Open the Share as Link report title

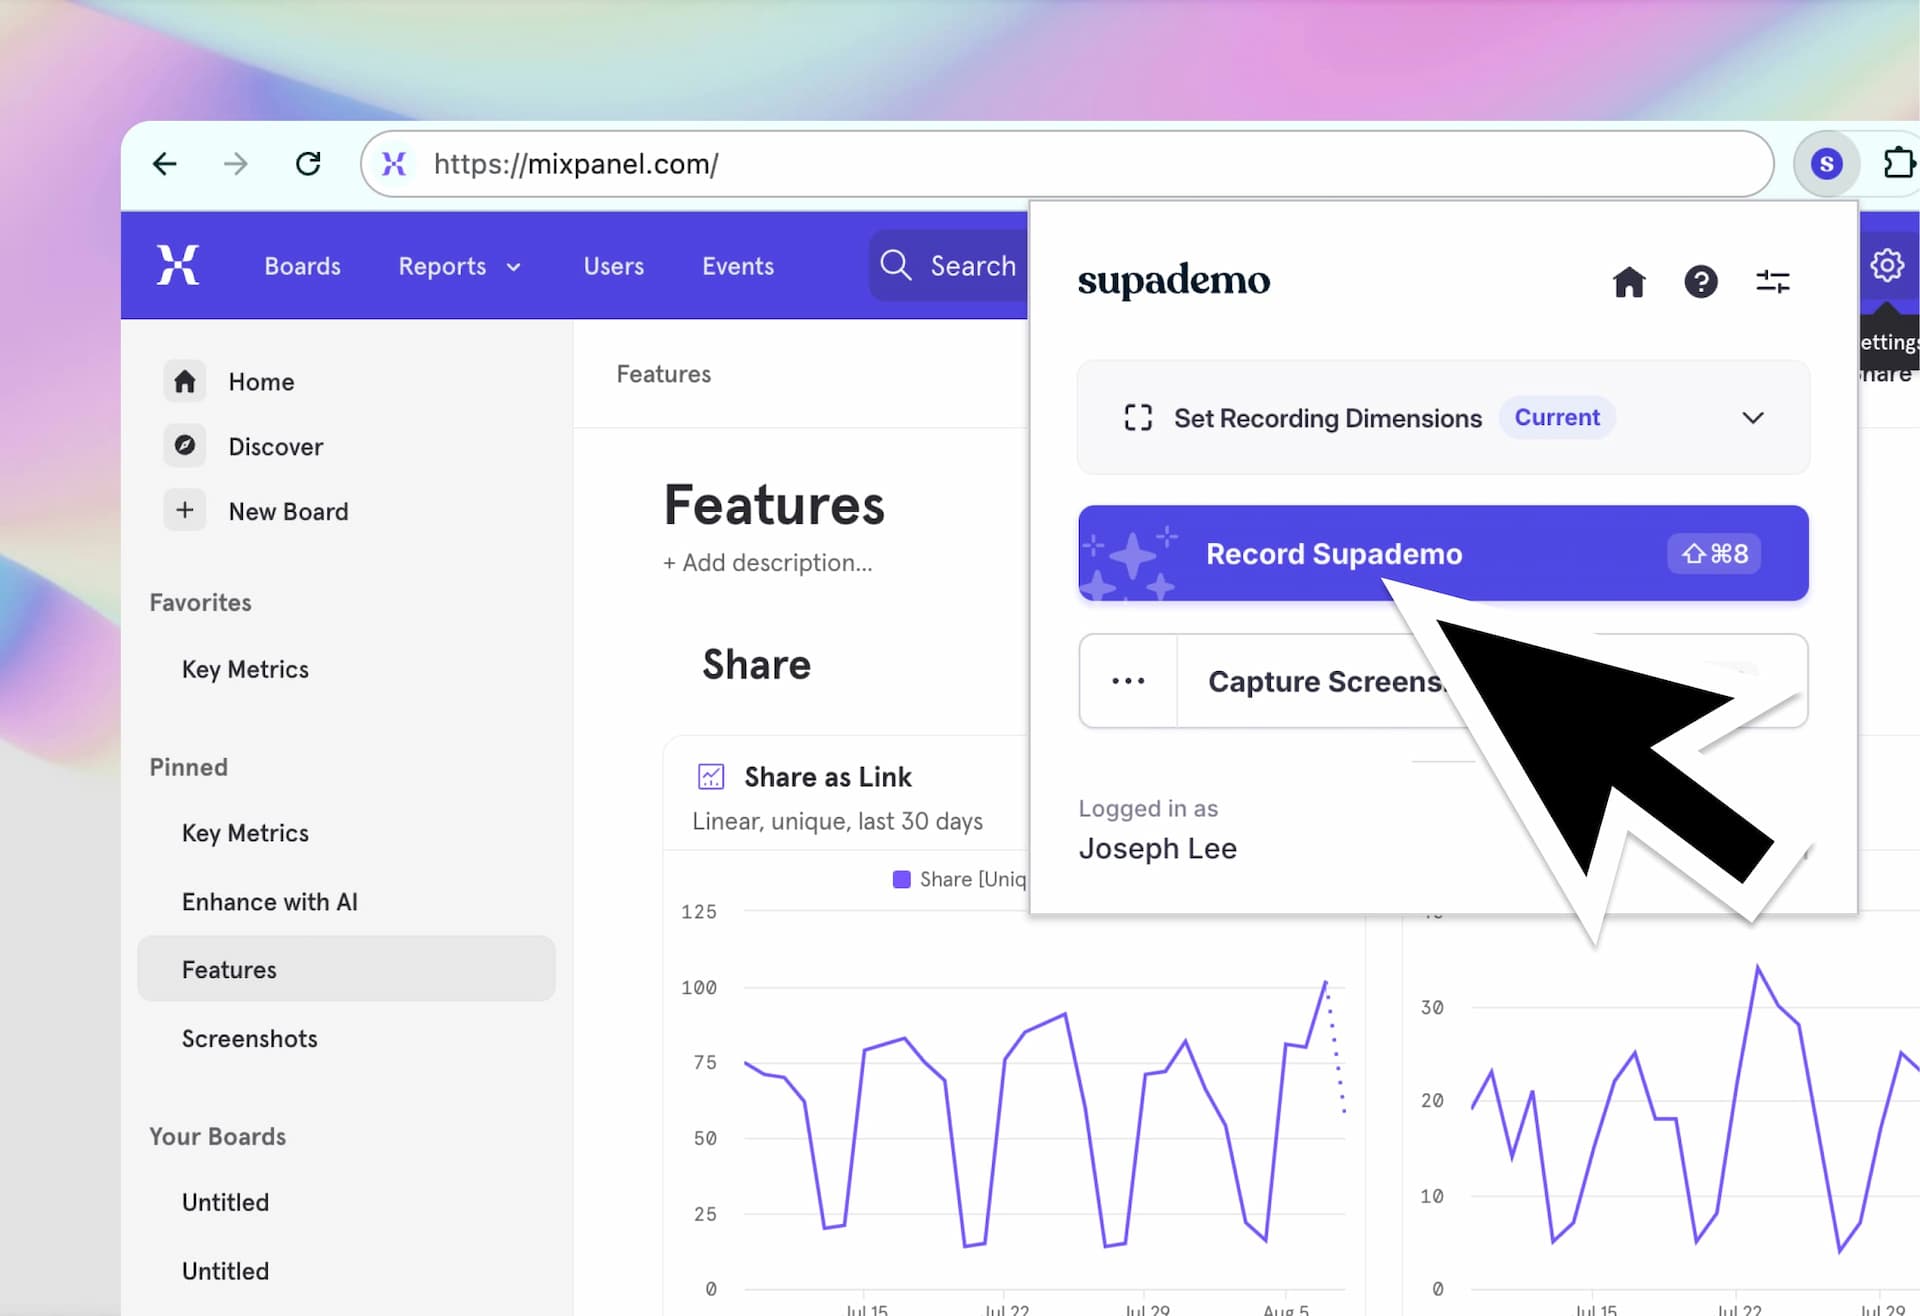click(828, 777)
